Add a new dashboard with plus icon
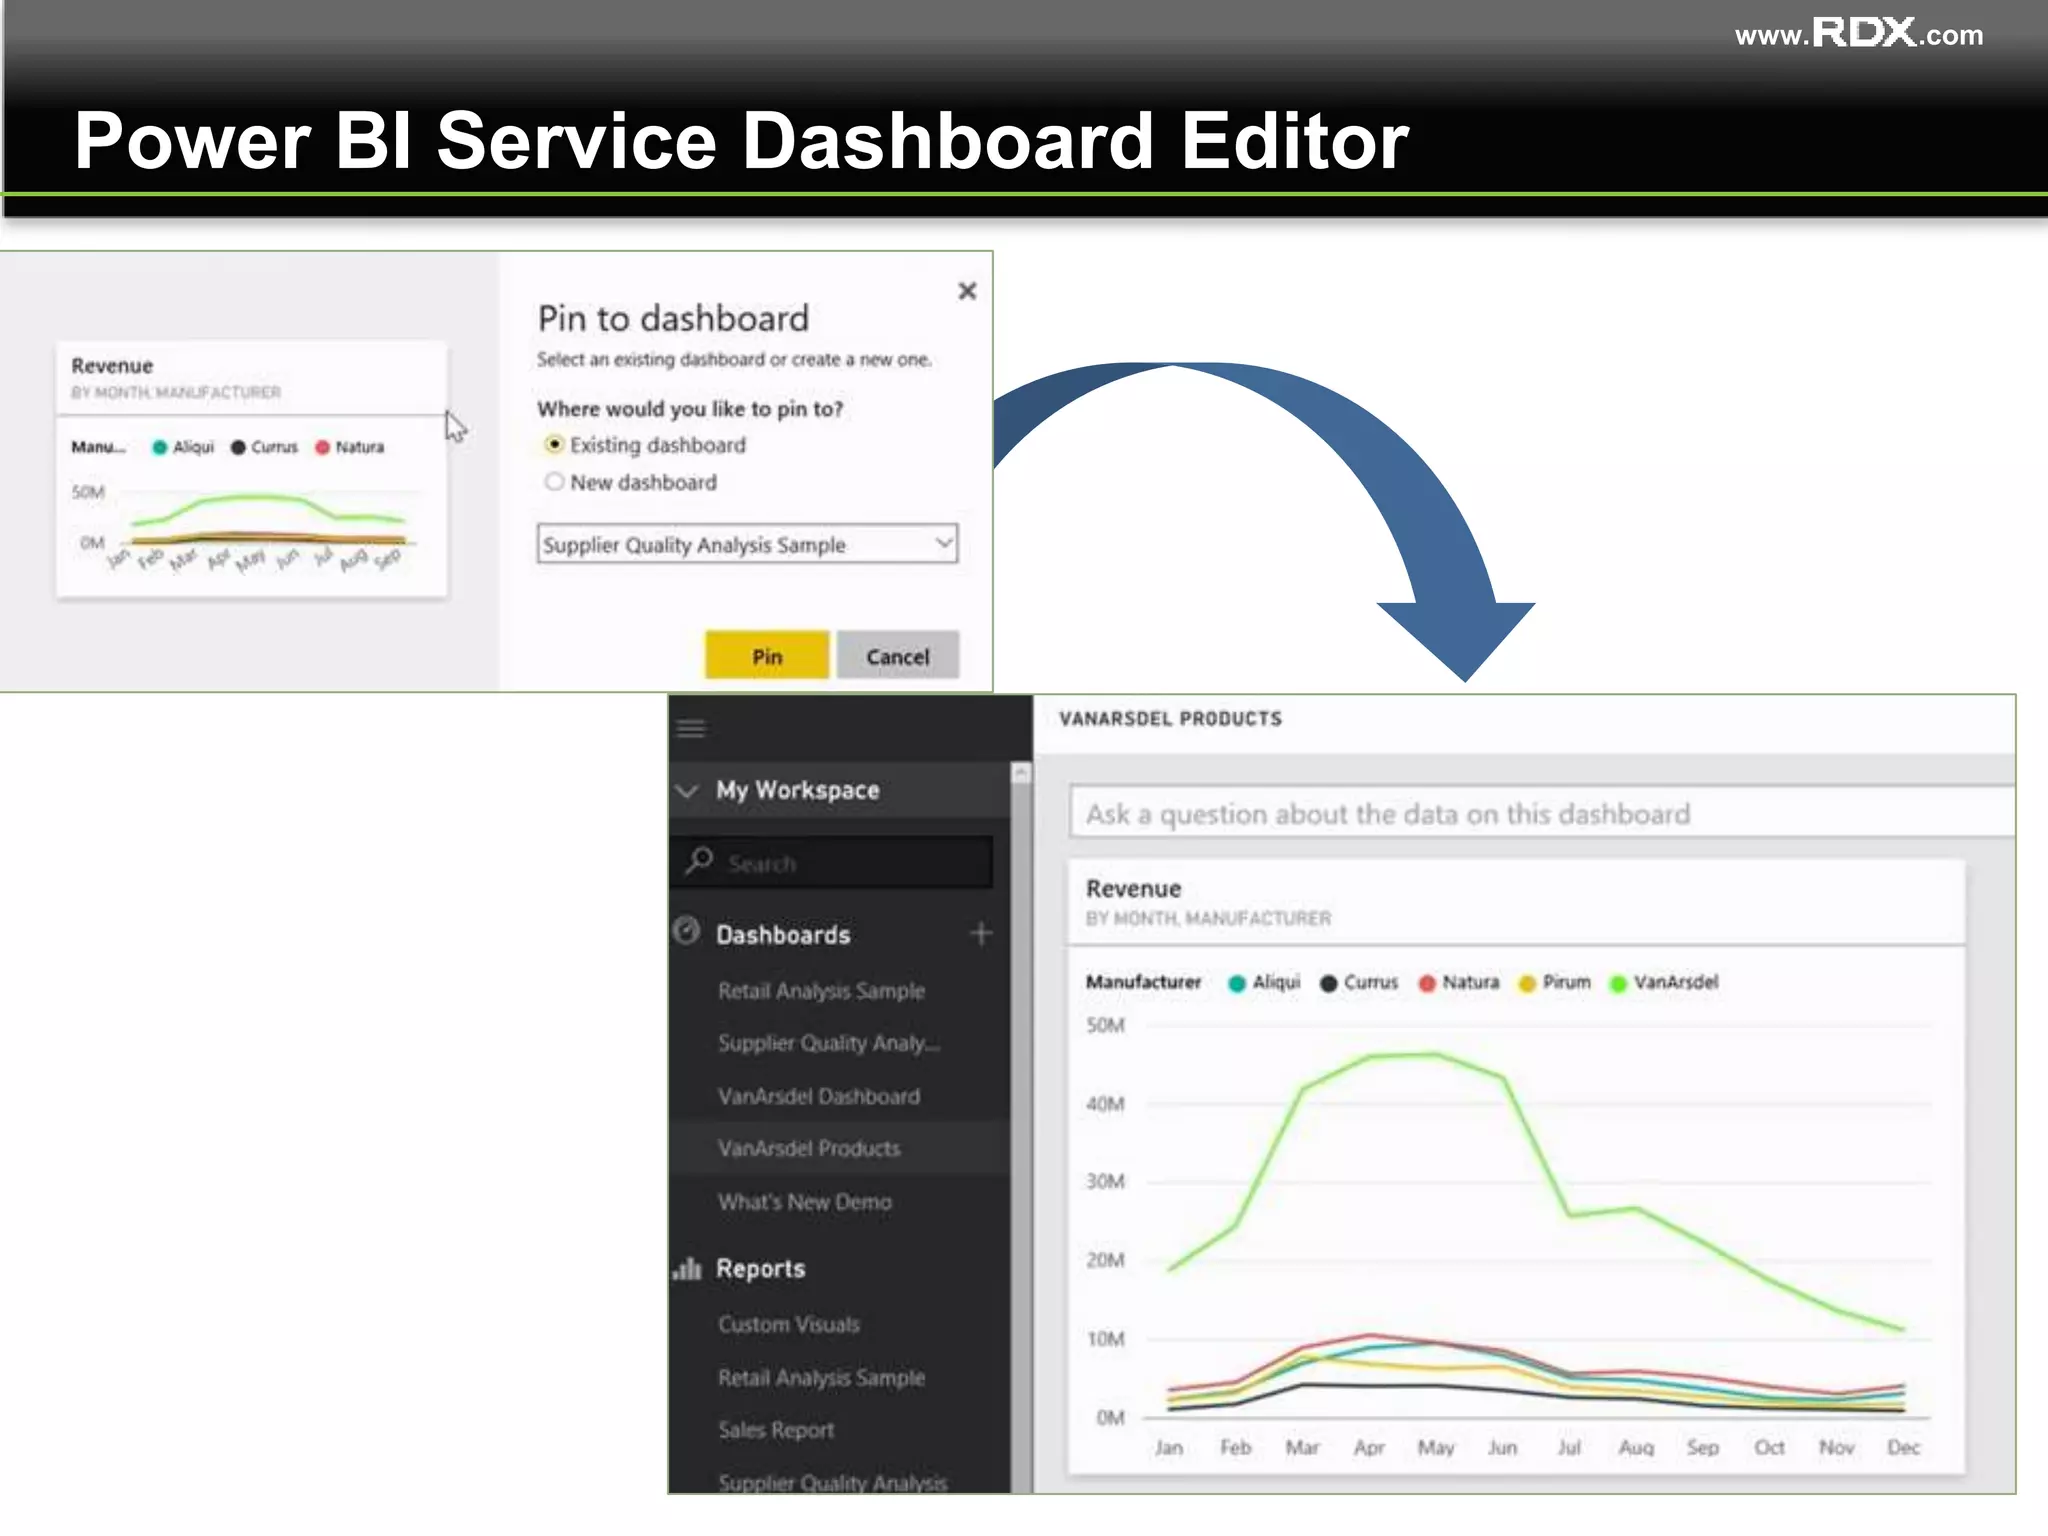This screenshot has height=1536, width=2048. [x=981, y=933]
